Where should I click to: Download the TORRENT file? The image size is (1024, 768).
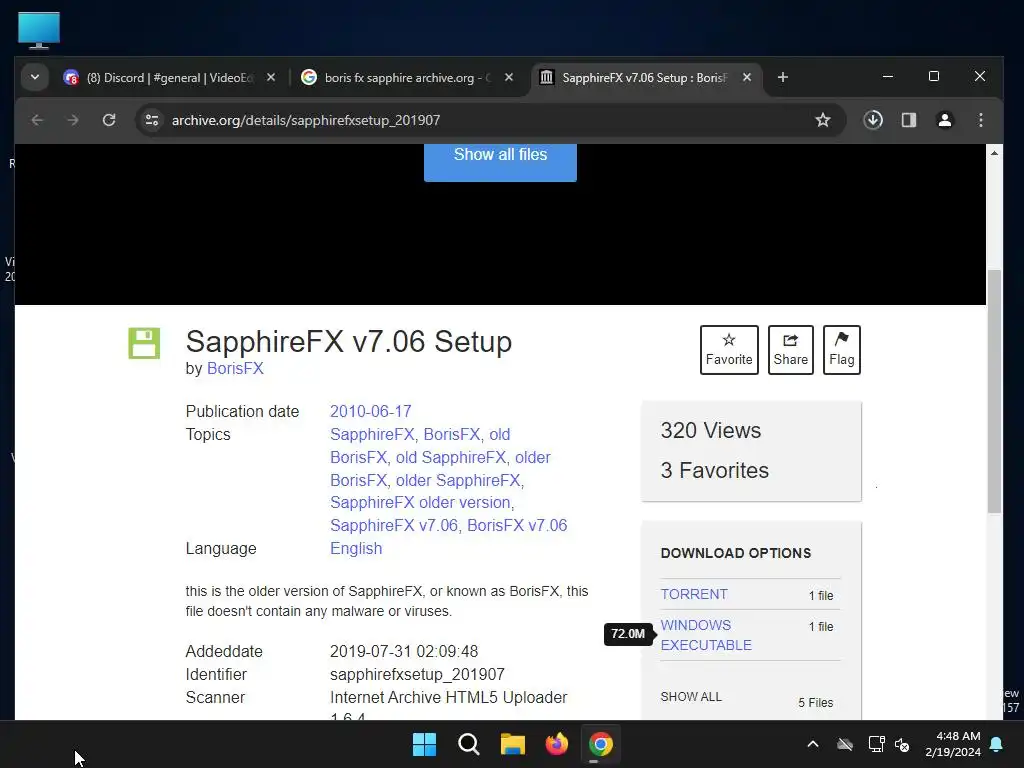(694, 594)
